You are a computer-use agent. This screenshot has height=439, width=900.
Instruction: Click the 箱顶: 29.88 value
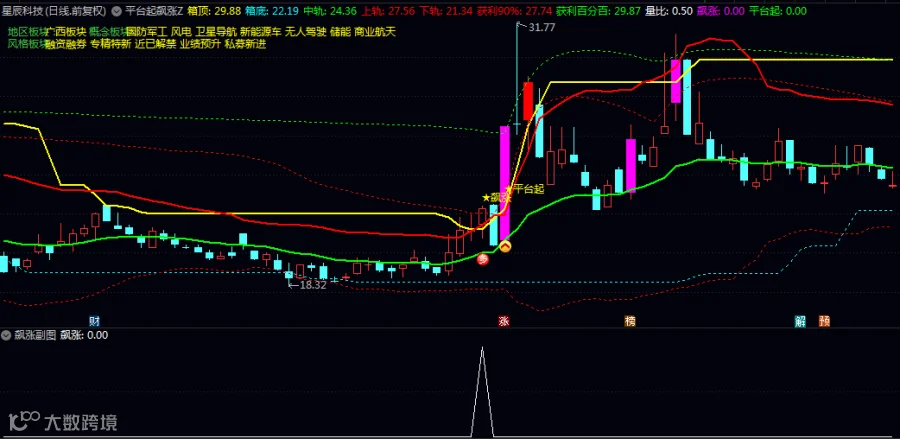coord(214,11)
